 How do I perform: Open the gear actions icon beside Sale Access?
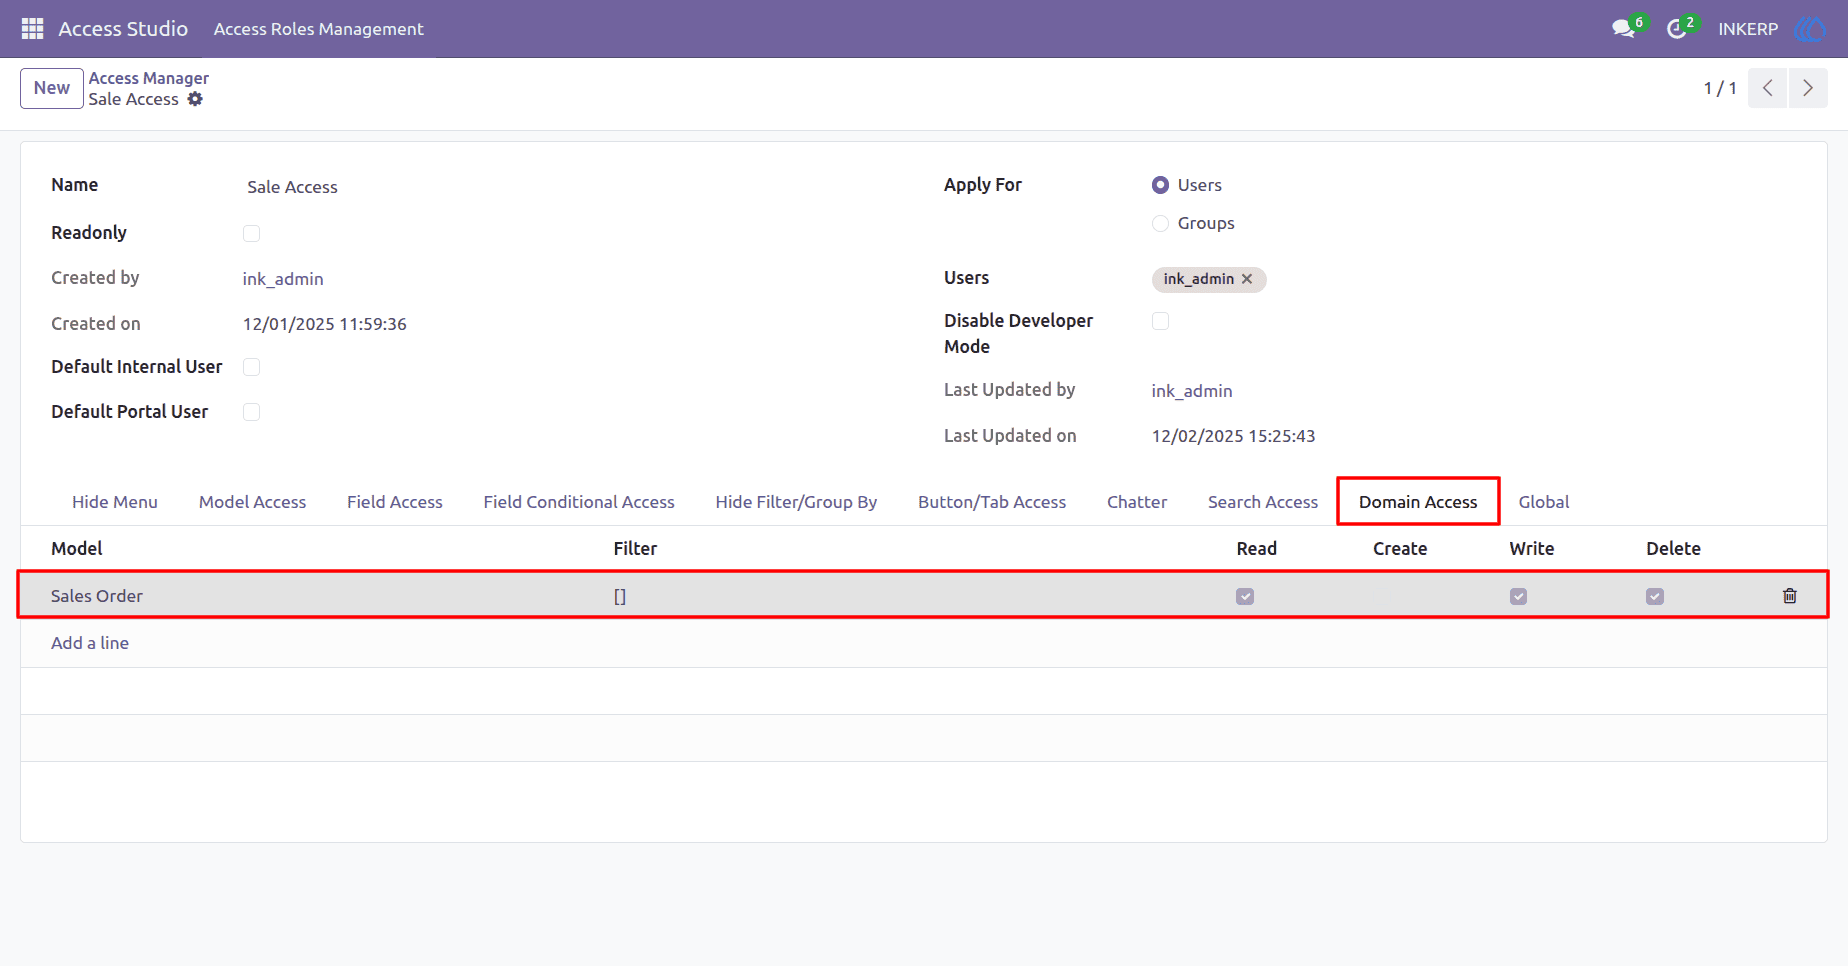click(195, 99)
